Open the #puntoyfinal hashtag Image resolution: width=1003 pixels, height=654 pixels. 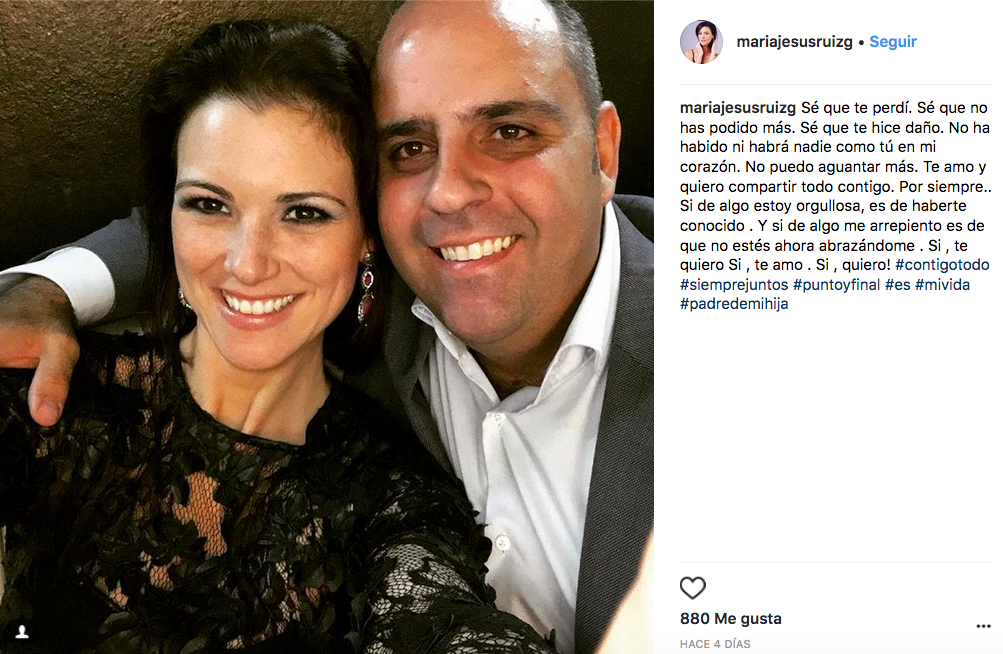pyautogui.click(x=837, y=285)
